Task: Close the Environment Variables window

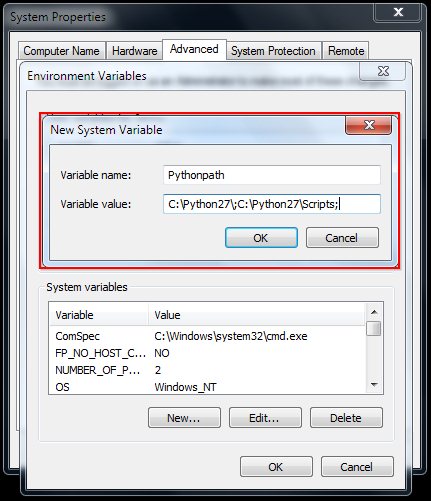Action: point(383,71)
